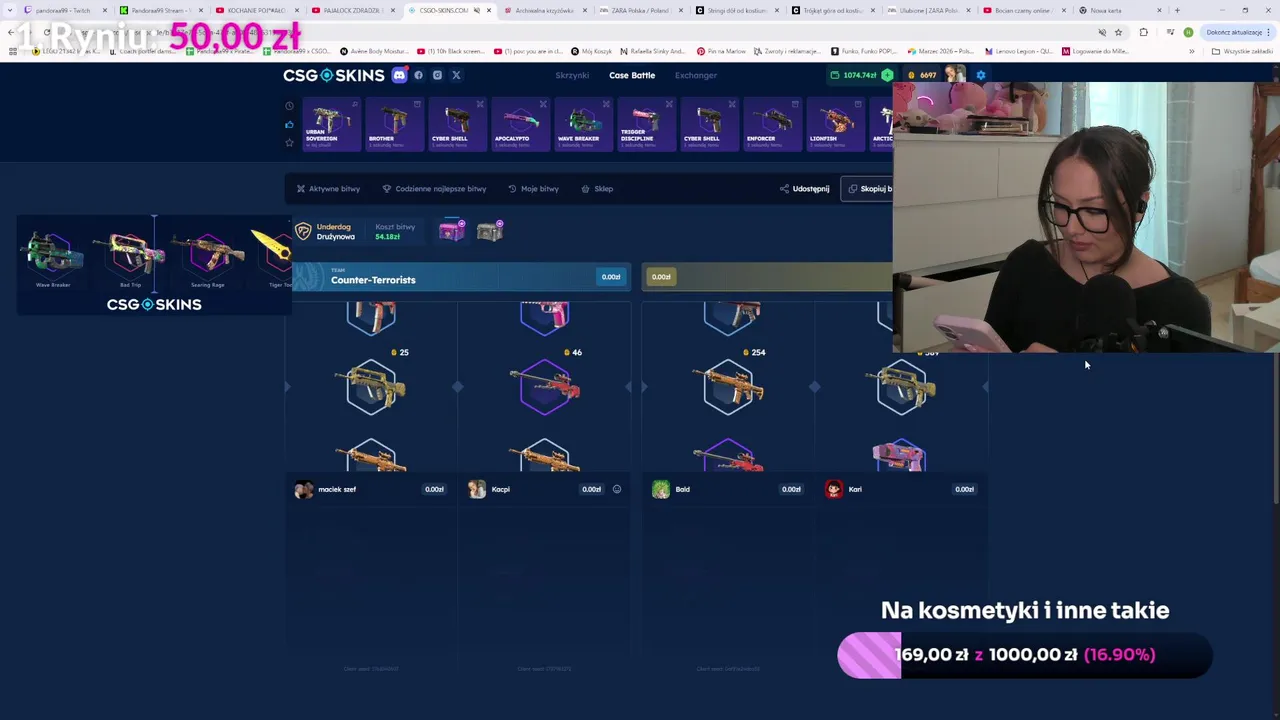The width and height of the screenshot is (1280, 720).
Task: Switch to Moje bitwy tab
Action: [533, 188]
